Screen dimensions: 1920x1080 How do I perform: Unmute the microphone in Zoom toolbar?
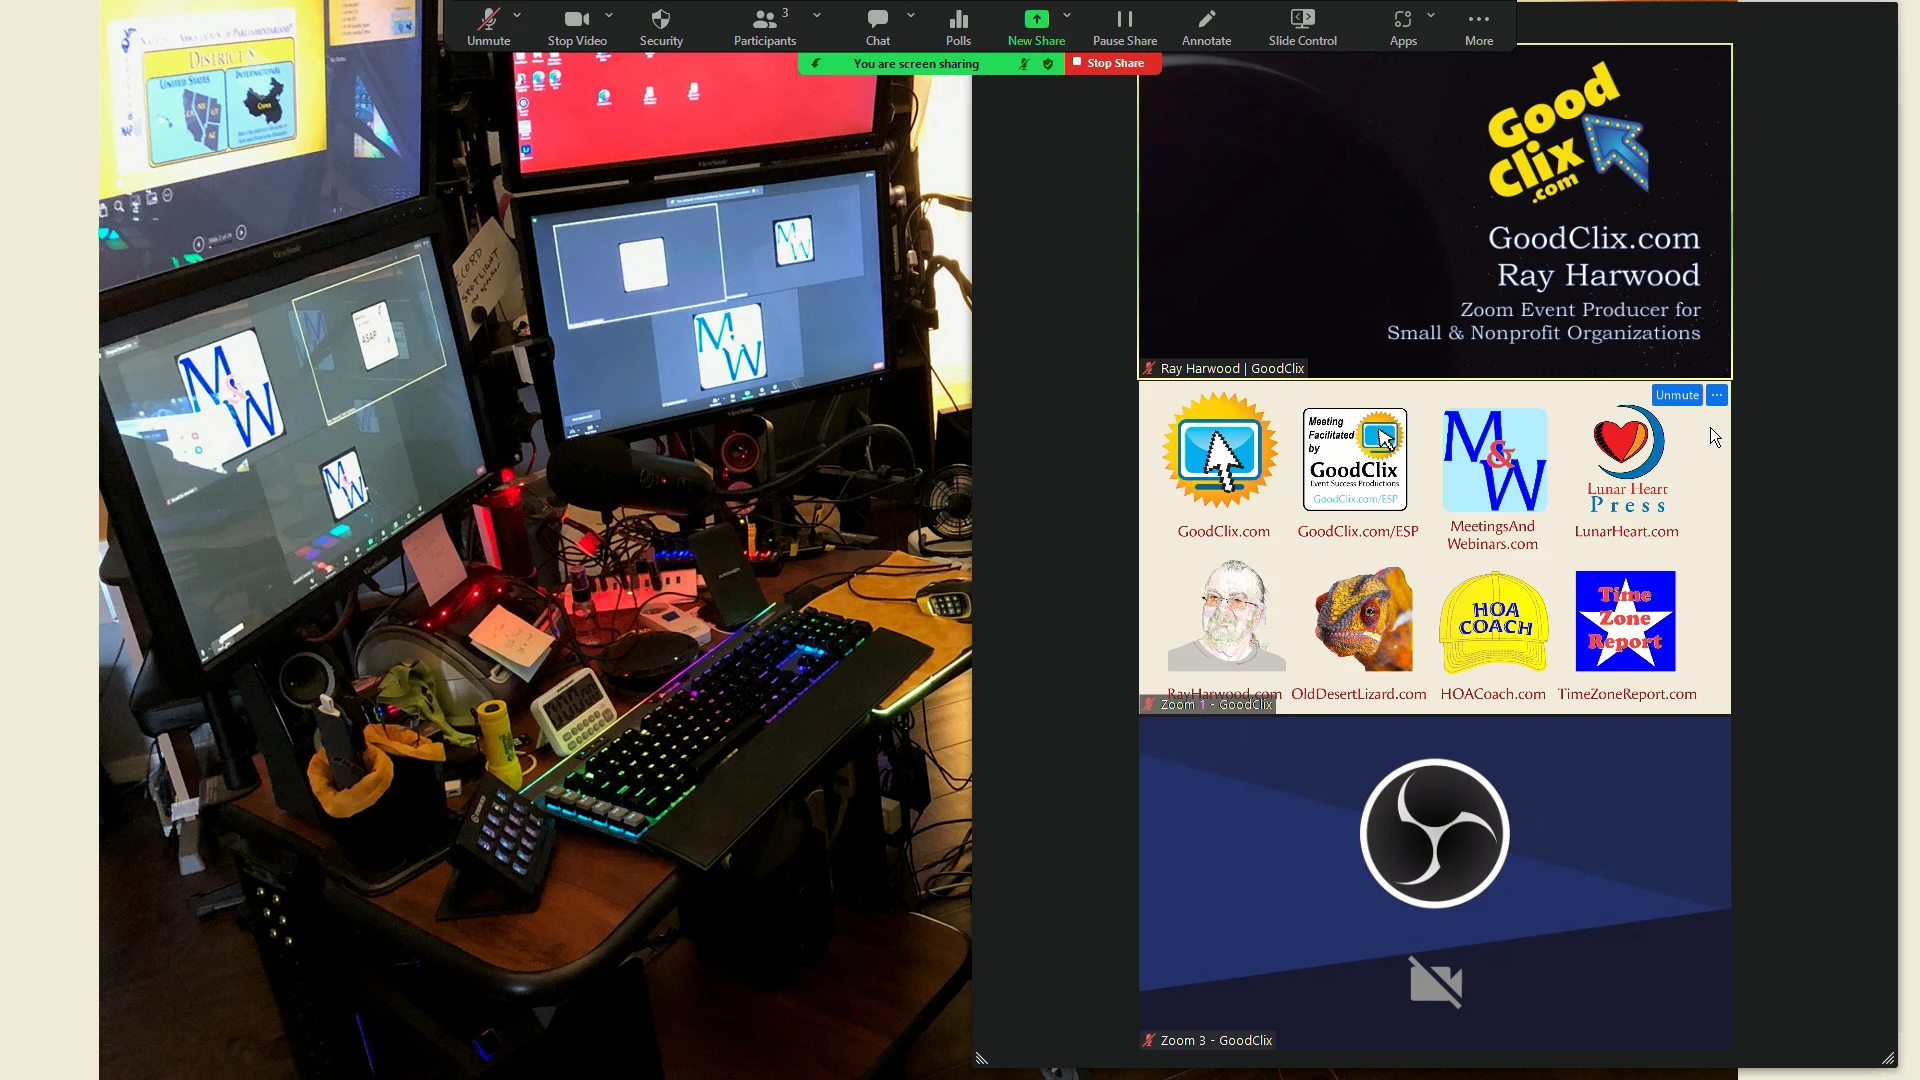pos(488,27)
